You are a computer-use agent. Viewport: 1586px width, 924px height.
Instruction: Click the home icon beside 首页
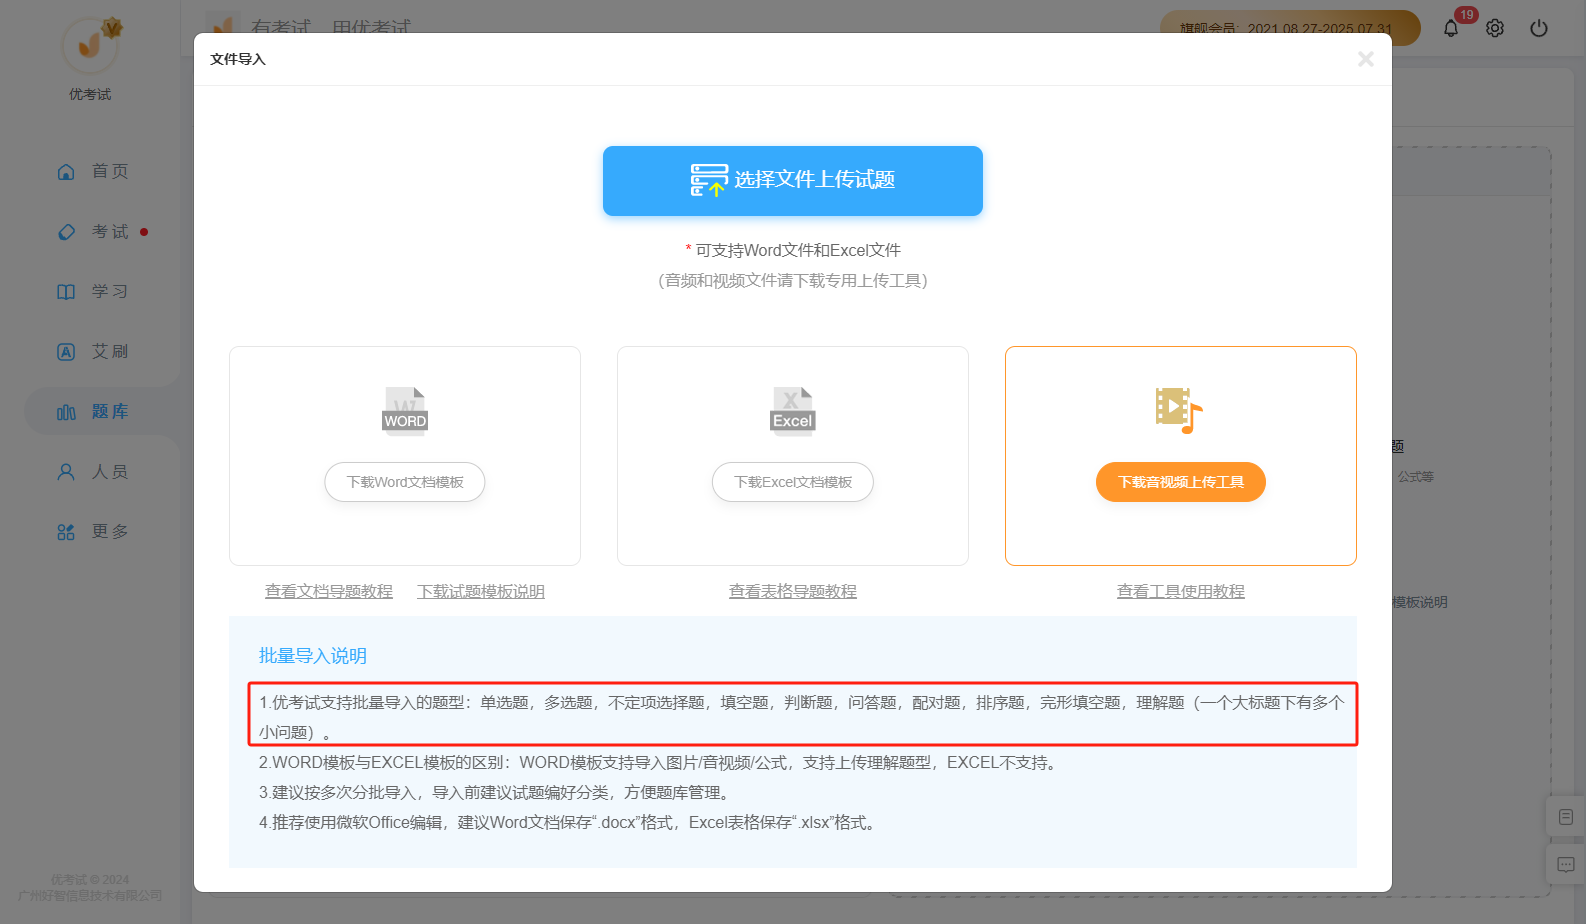(x=66, y=172)
